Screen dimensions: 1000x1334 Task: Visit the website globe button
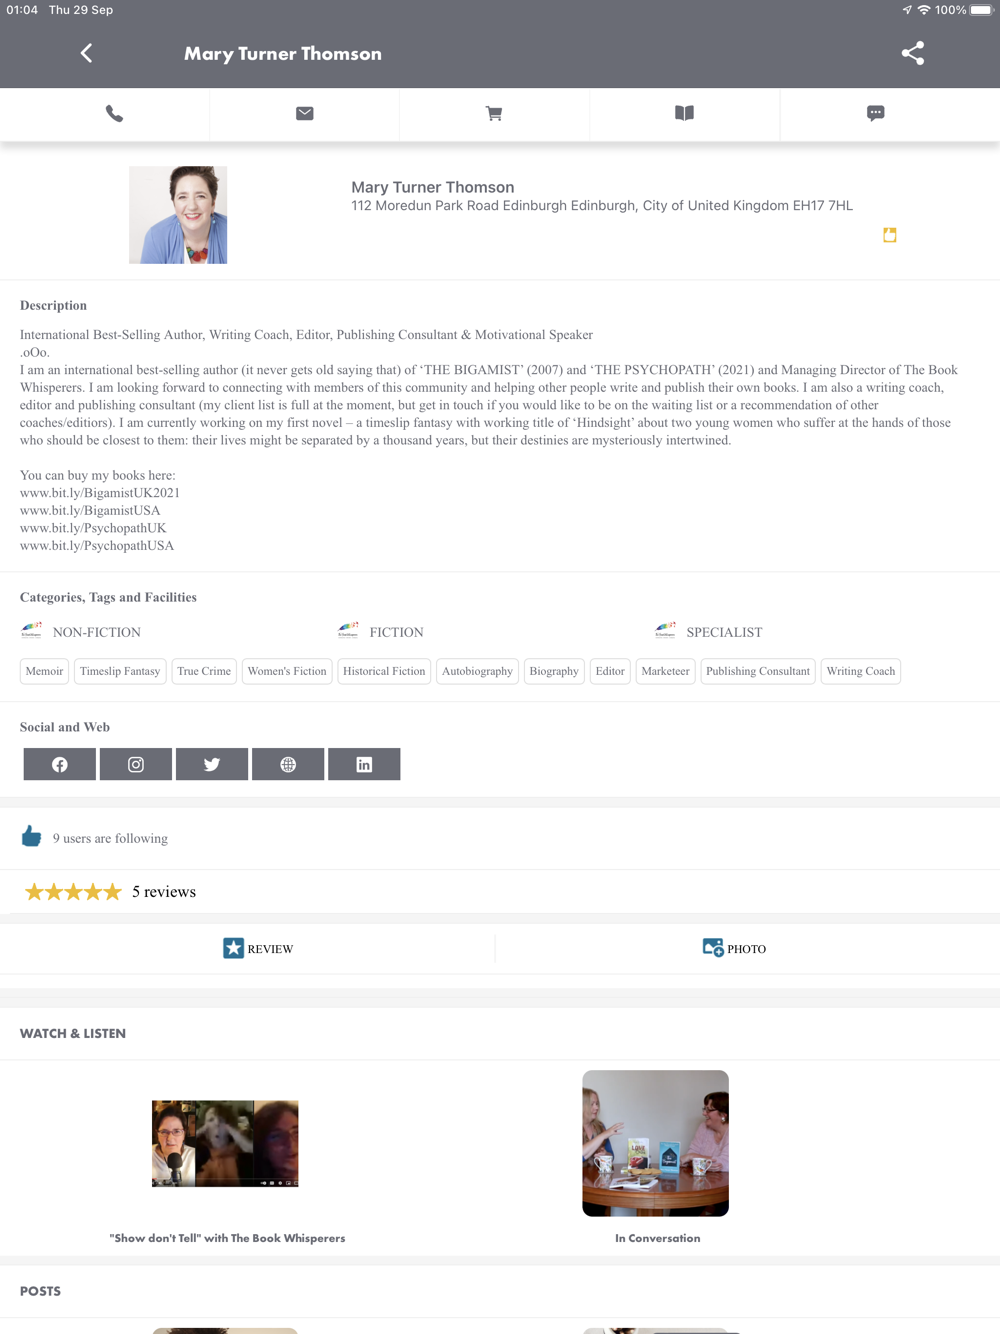288,764
